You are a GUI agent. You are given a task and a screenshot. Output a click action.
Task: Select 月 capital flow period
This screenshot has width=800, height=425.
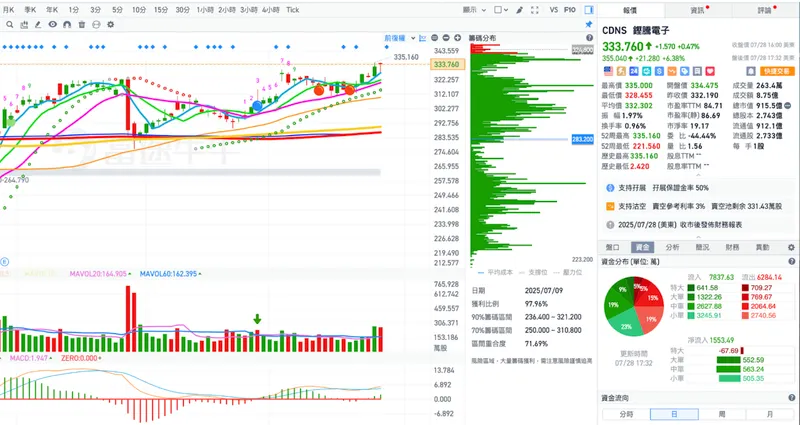click(x=770, y=414)
